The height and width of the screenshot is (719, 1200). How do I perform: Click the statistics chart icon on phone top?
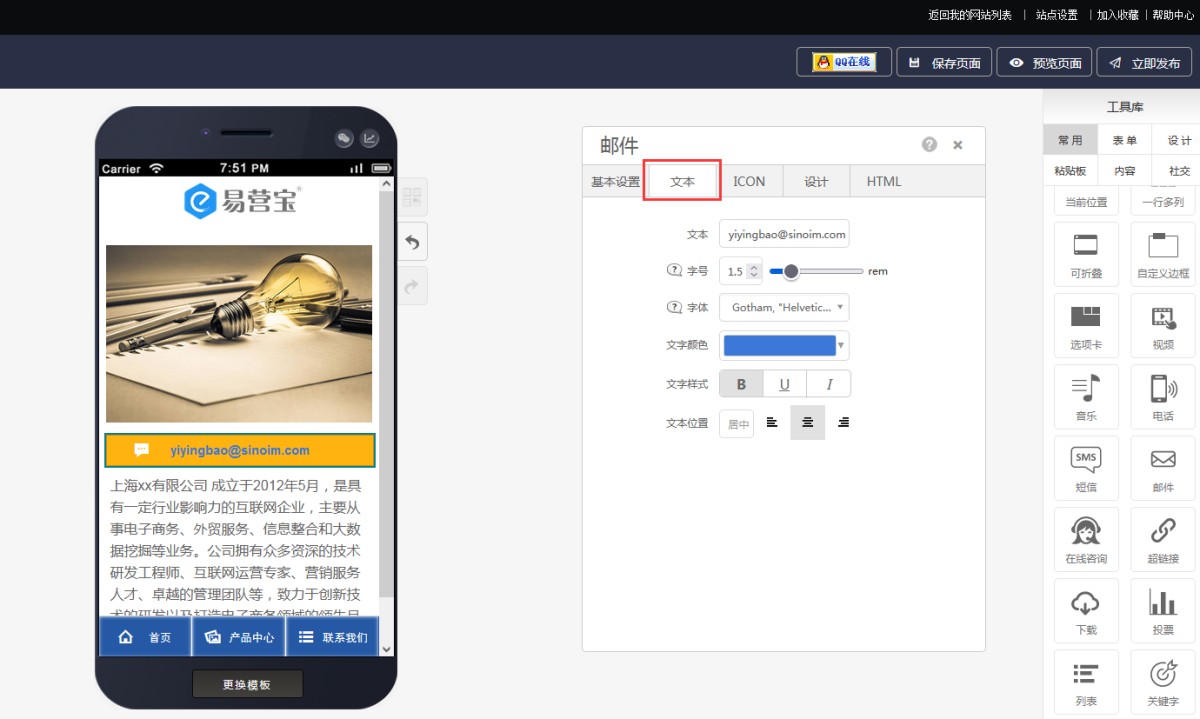pos(370,139)
